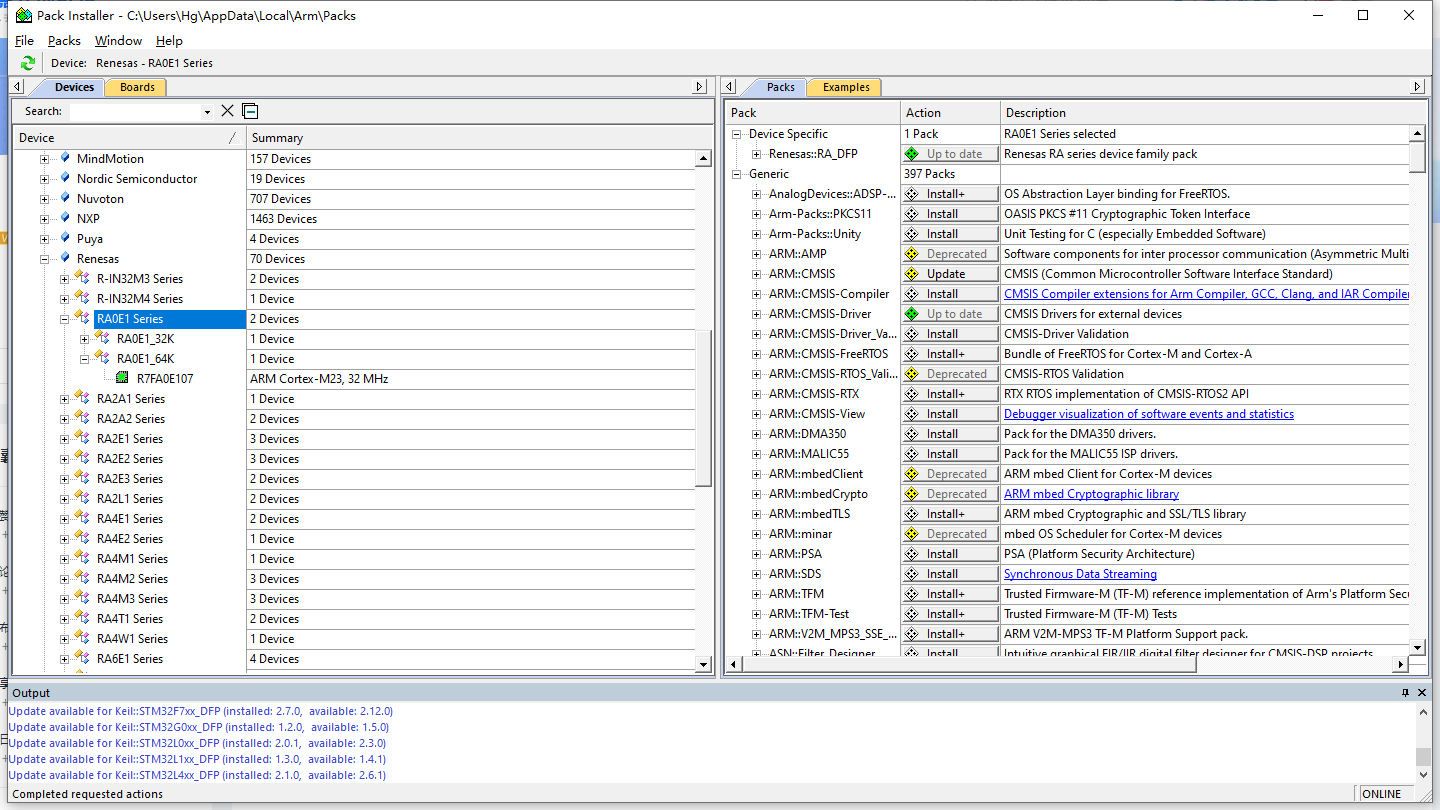
Task: Select the R7FA0E107 chip icon
Action: coord(122,379)
